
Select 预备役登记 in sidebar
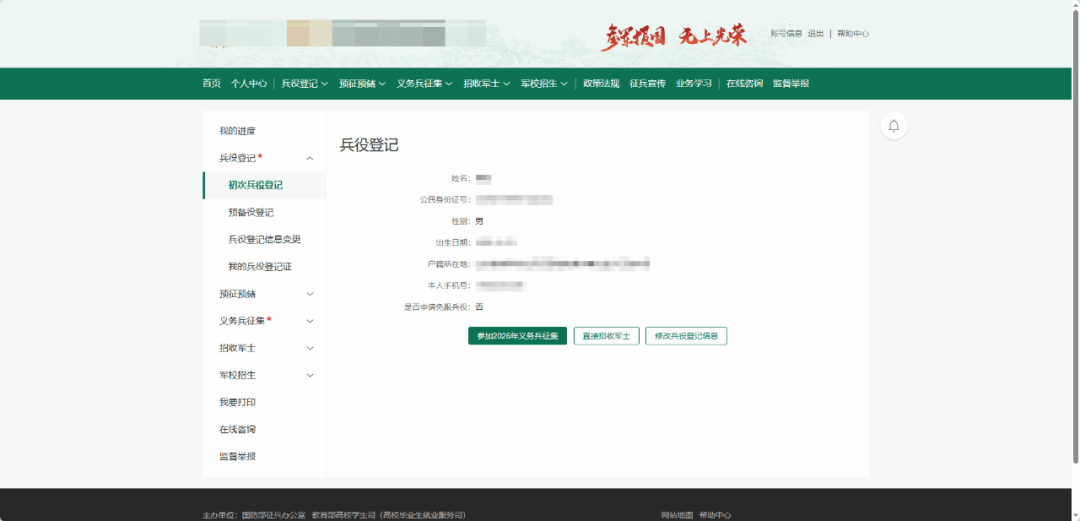[x=251, y=213]
